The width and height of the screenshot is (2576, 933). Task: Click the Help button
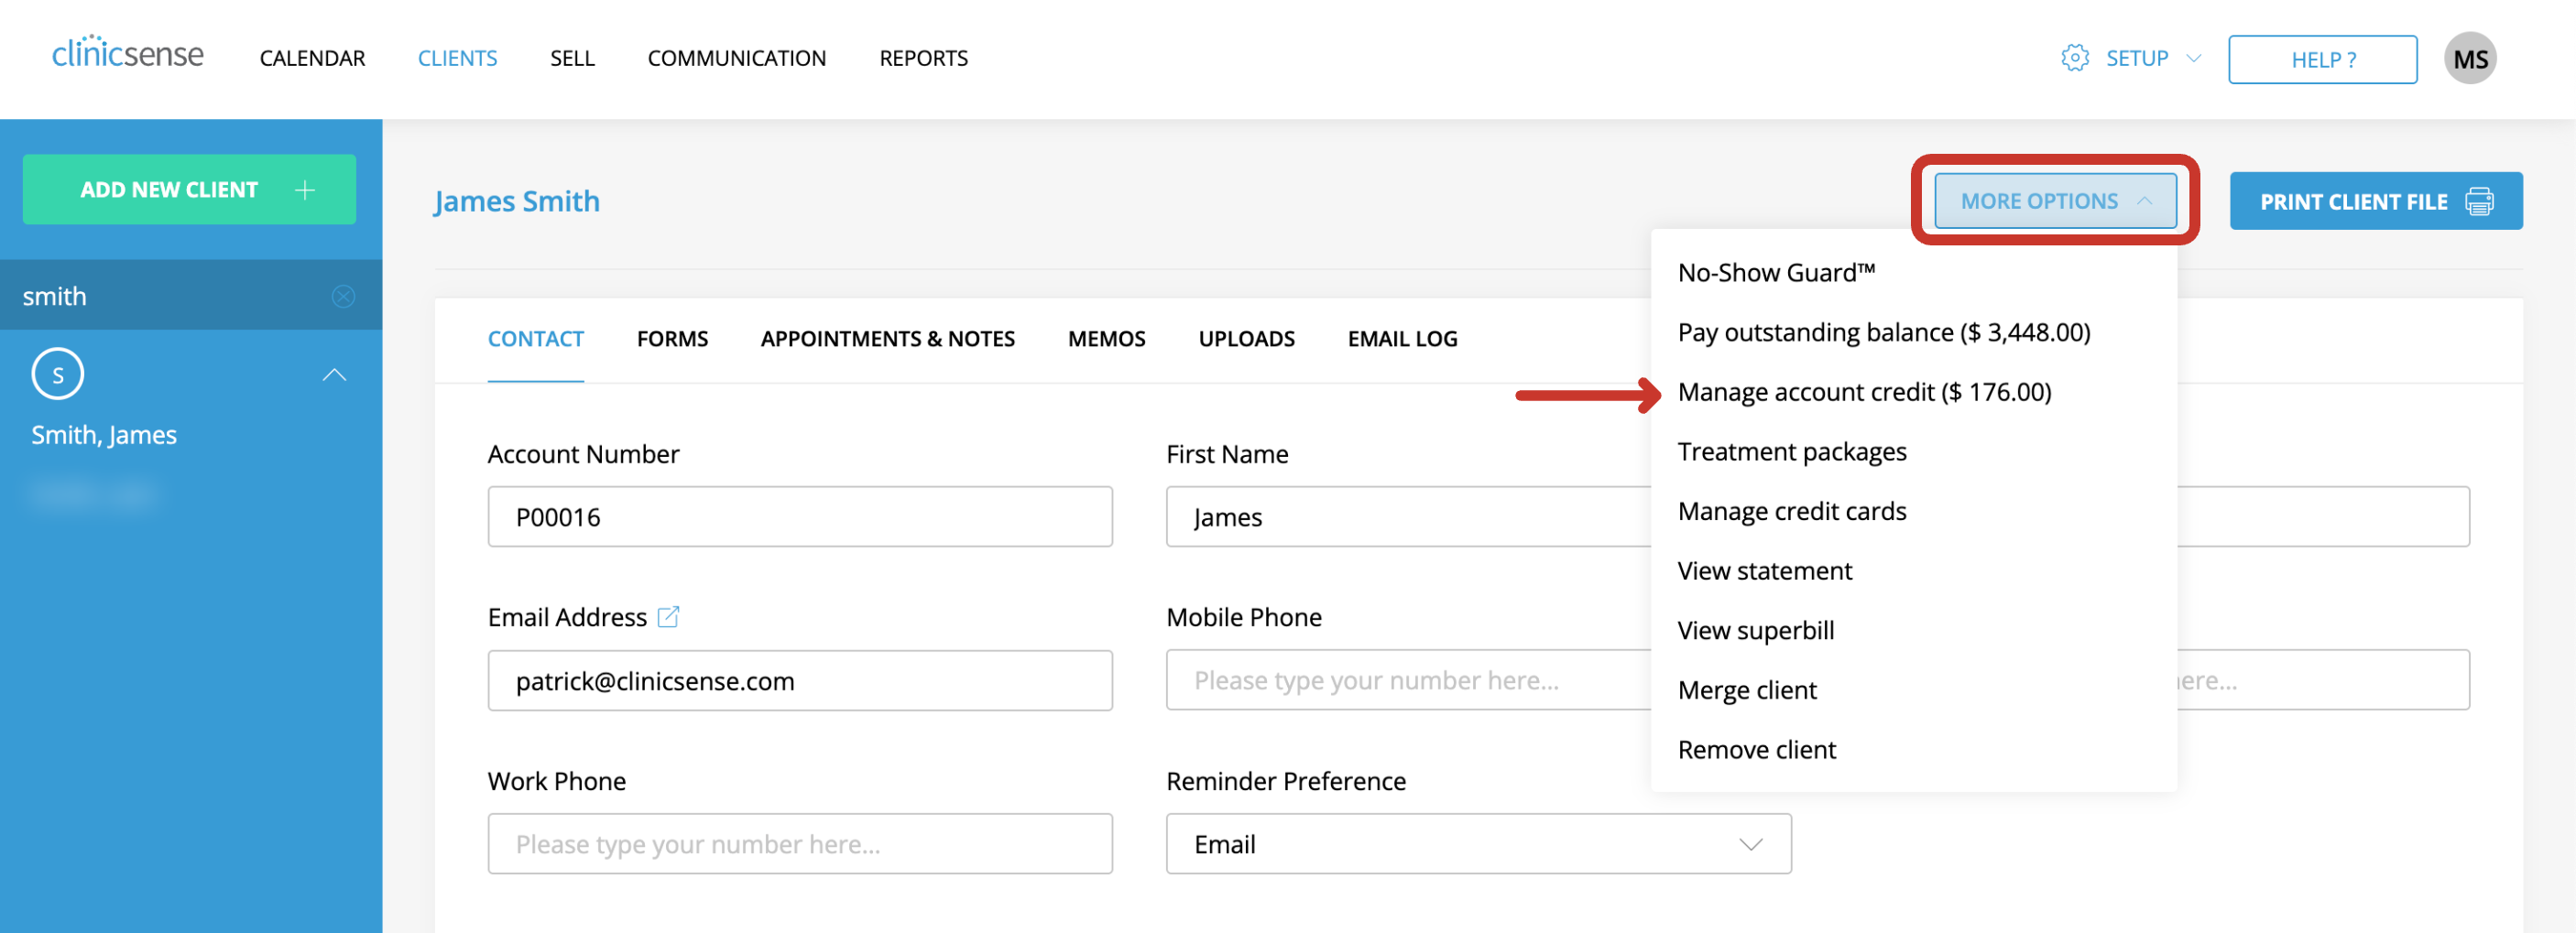coord(2322,59)
